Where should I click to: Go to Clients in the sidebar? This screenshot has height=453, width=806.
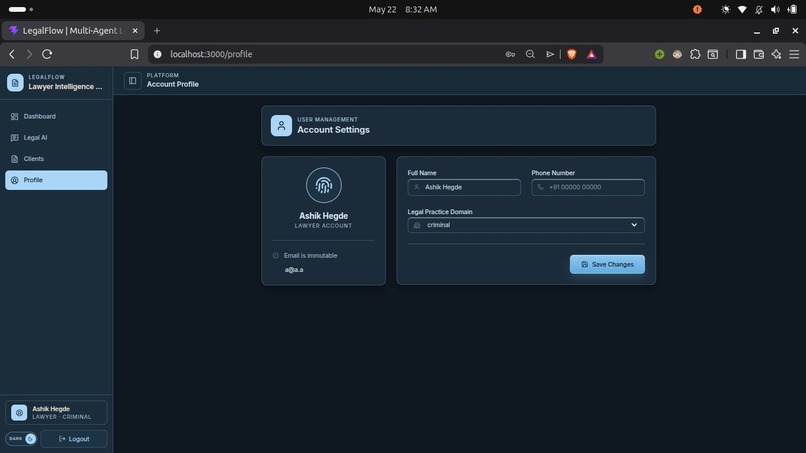pyautogui.click(x=56, y=159)
